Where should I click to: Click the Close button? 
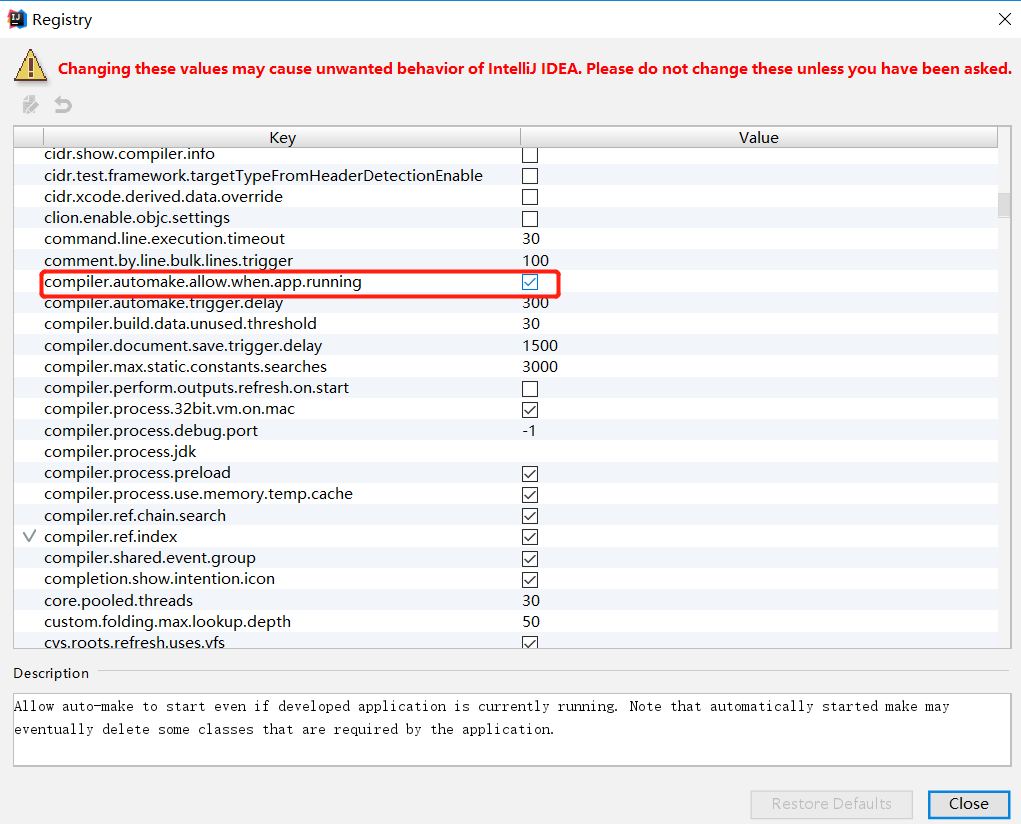point(969,804)
